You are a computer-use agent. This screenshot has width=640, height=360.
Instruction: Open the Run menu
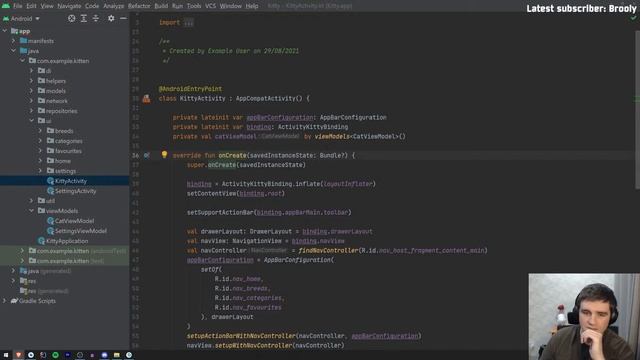tap(178, 6)
